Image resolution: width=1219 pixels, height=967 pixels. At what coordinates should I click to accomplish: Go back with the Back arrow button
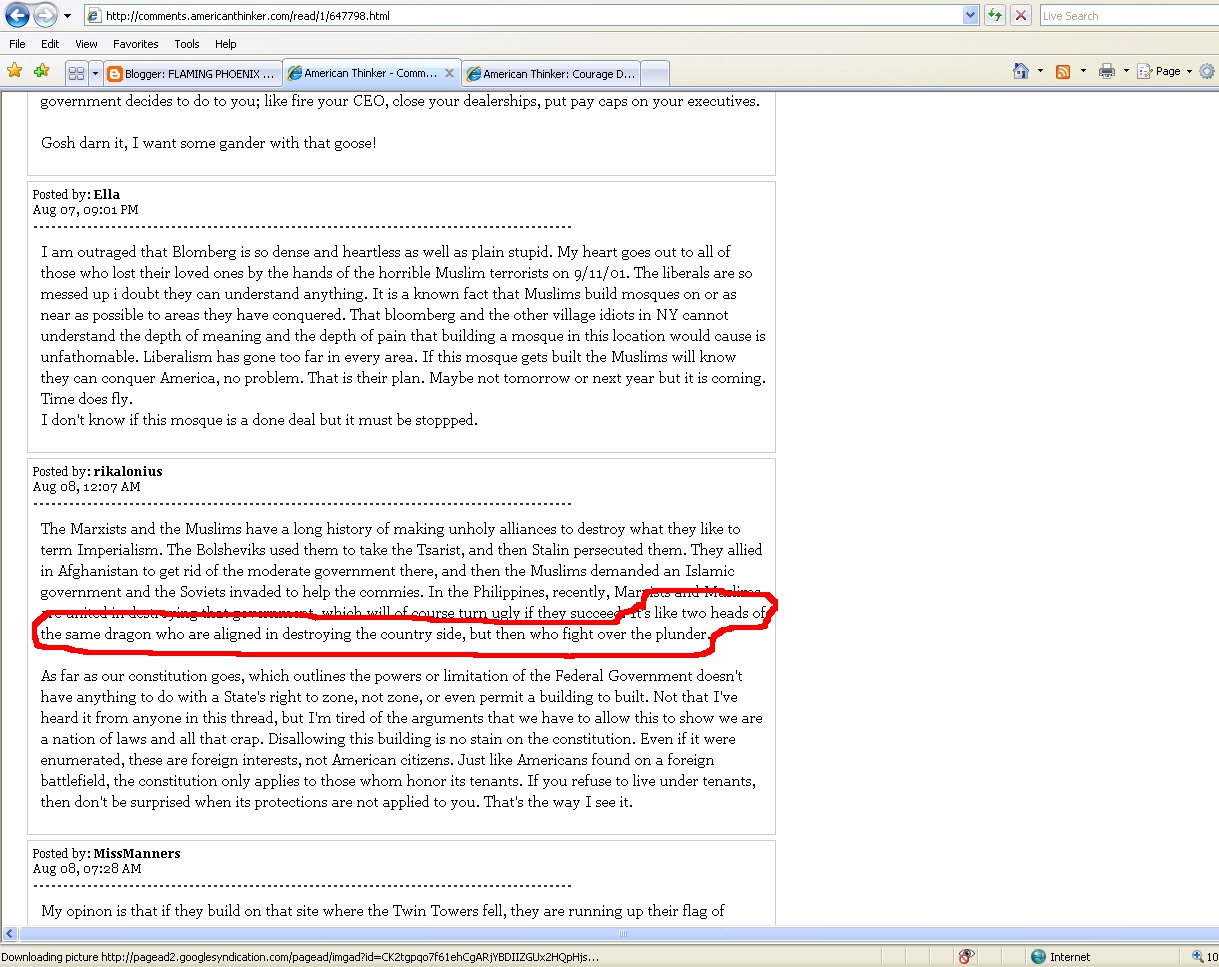(x=17, y=15)
